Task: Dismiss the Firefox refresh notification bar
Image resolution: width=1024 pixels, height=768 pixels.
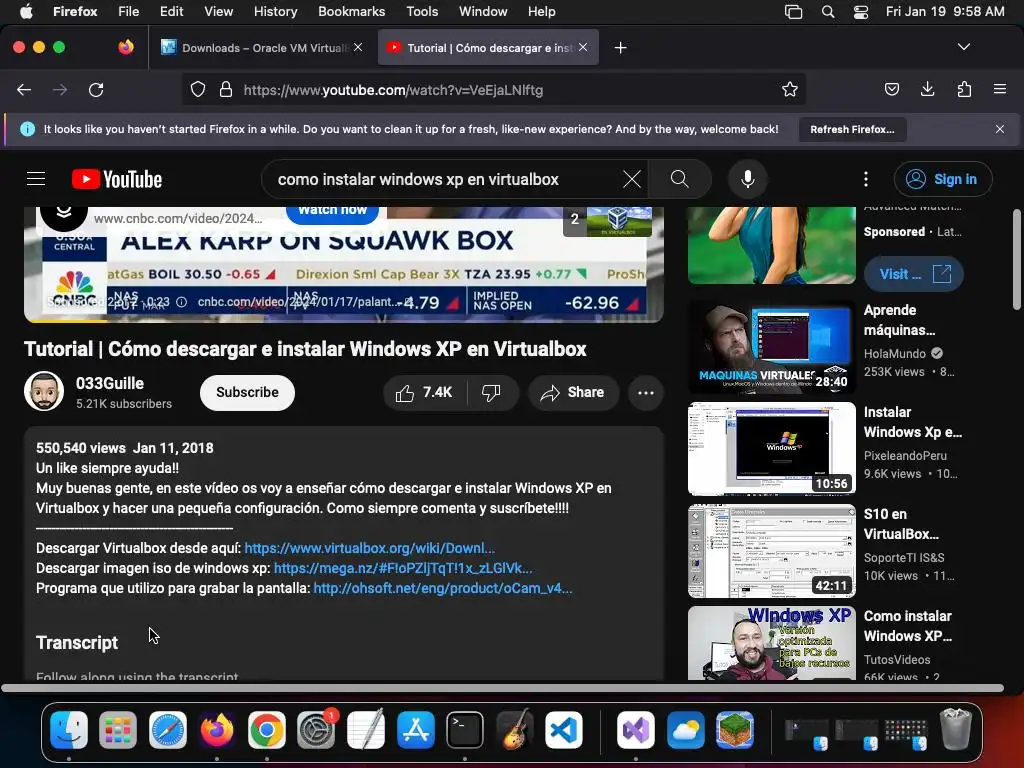Action: click(1000, 129)
